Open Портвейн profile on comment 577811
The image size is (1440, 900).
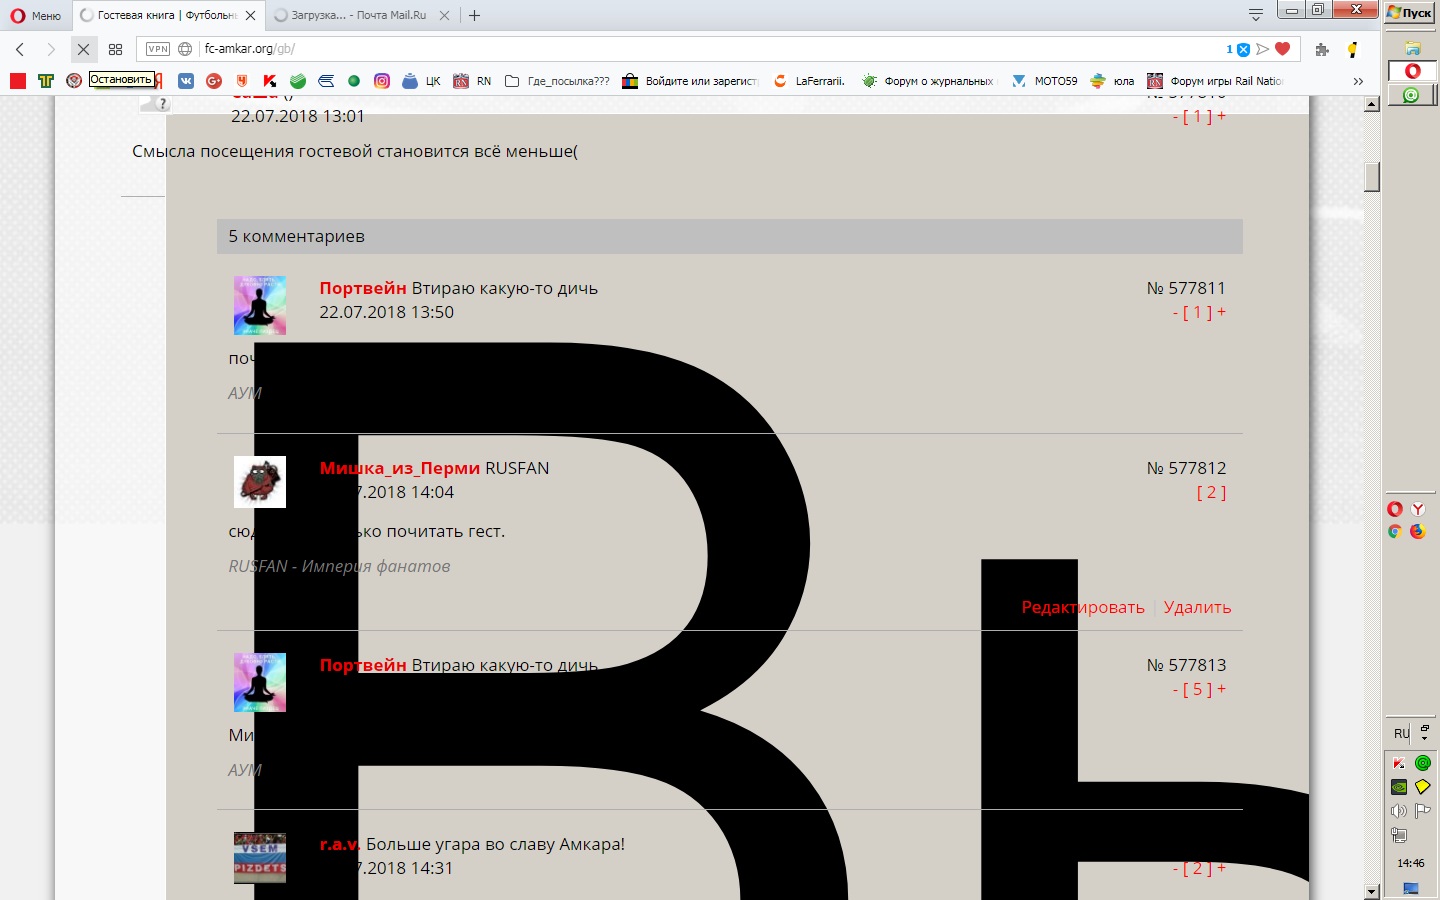363,288
